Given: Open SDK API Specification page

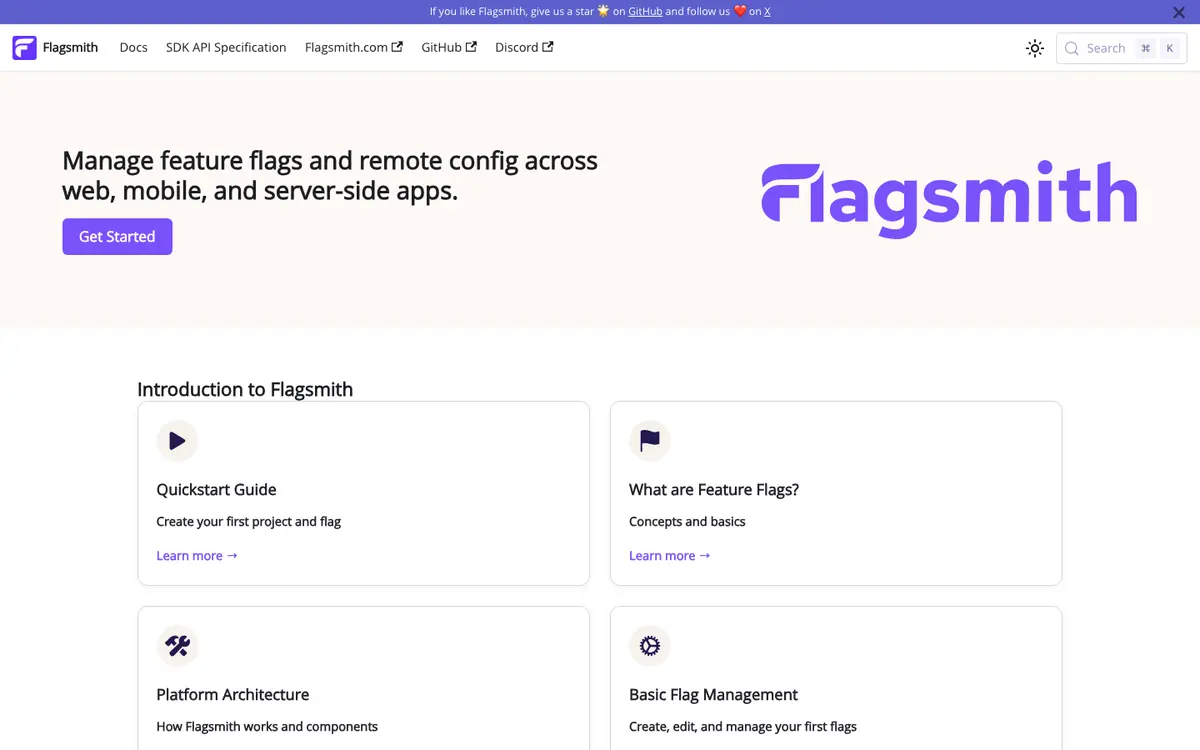Looking at the screenshot, I should click(x=226, y=47).
